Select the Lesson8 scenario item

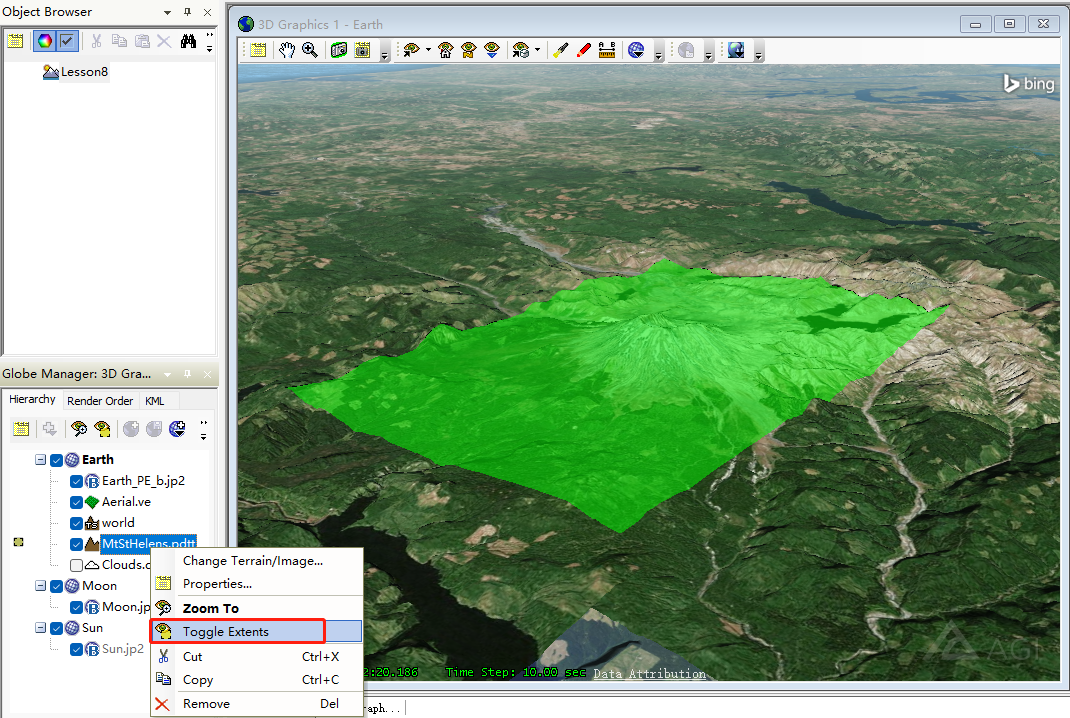coord(83,72)
